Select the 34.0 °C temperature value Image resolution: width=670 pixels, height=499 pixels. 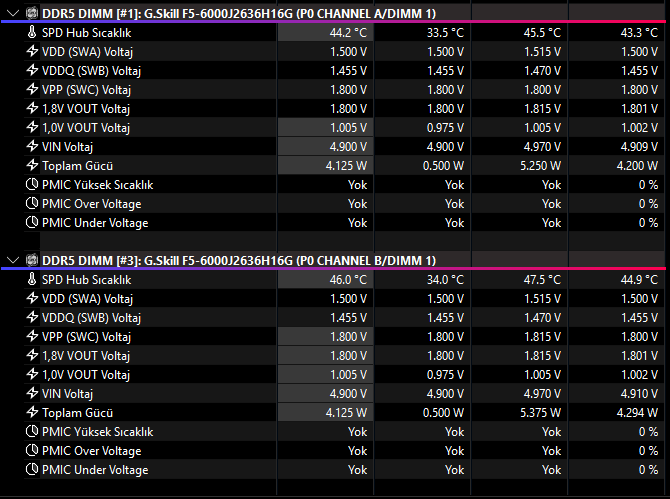point(445,280)
